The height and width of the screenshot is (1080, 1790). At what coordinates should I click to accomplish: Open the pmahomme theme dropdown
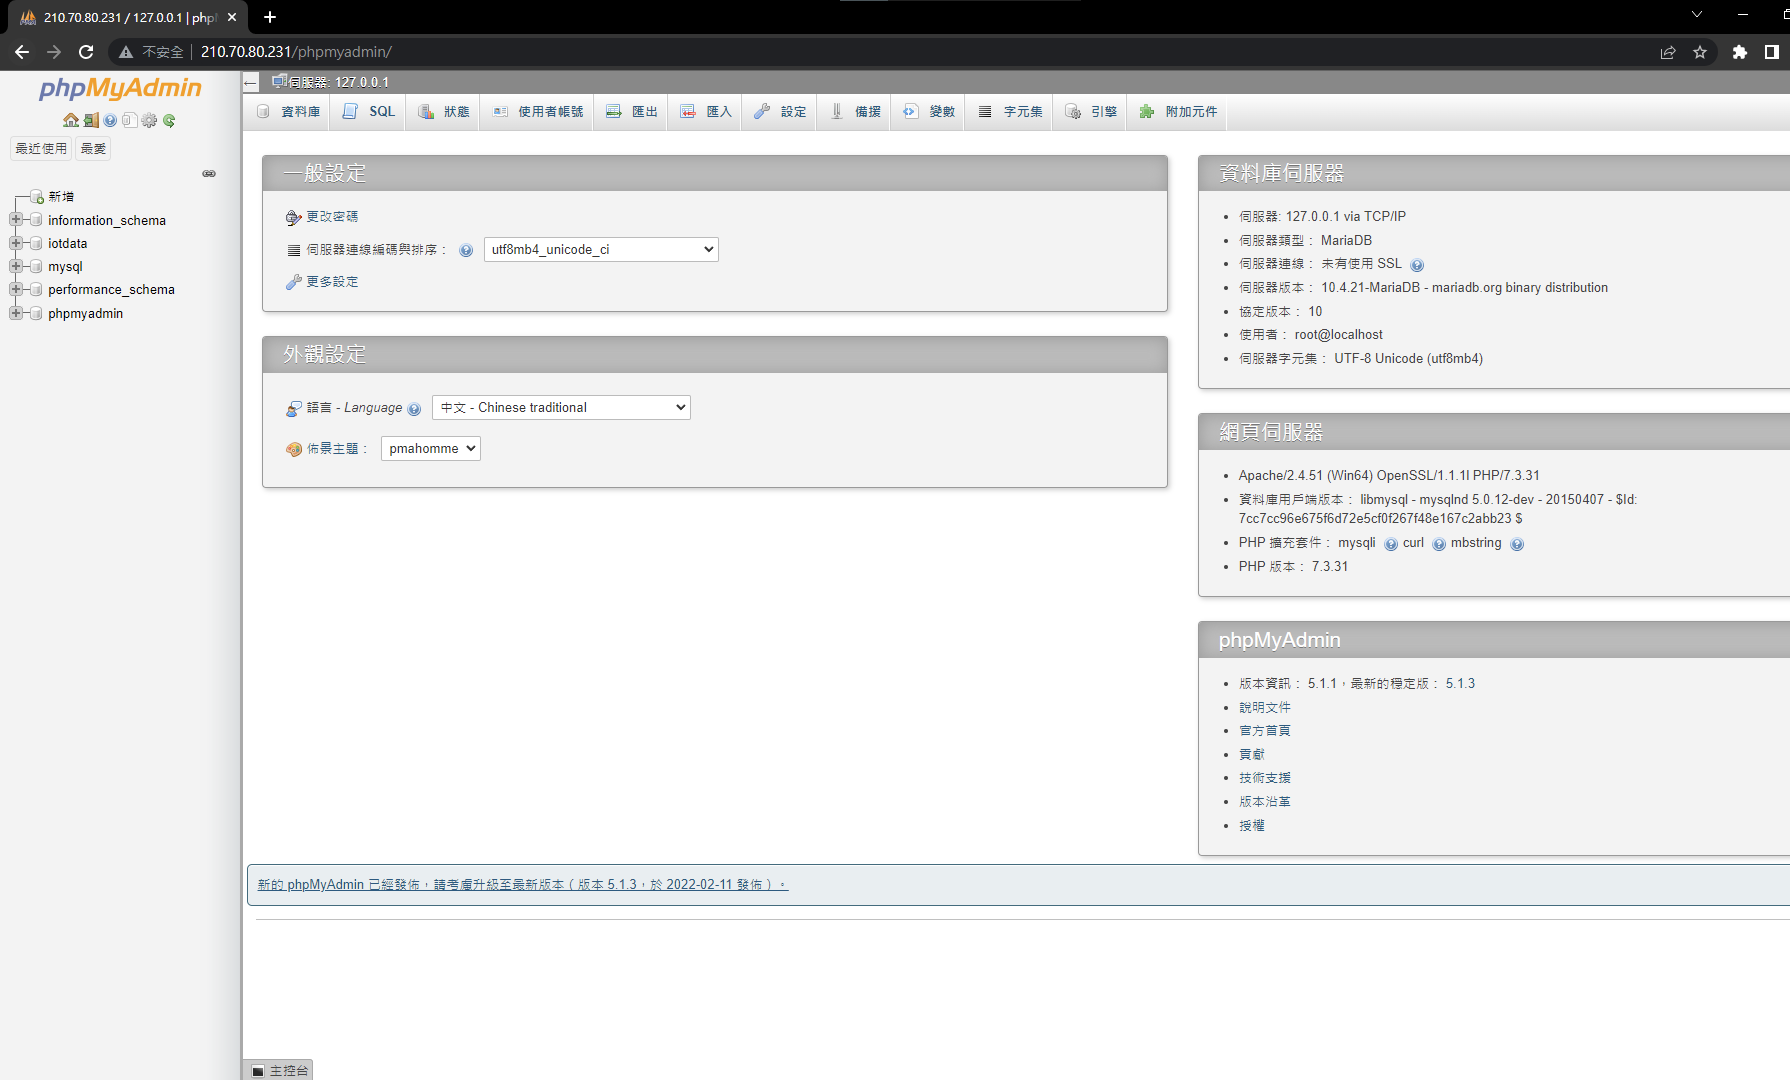point(431,448)
